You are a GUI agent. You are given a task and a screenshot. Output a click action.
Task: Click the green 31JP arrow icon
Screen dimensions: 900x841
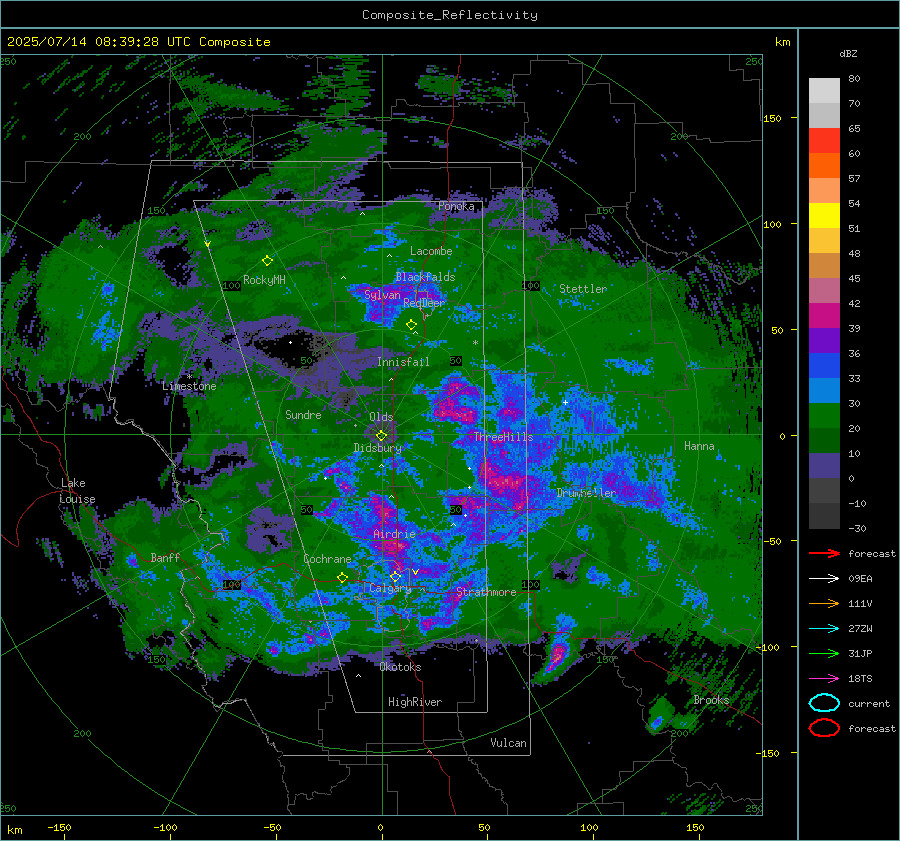[824, 653]
